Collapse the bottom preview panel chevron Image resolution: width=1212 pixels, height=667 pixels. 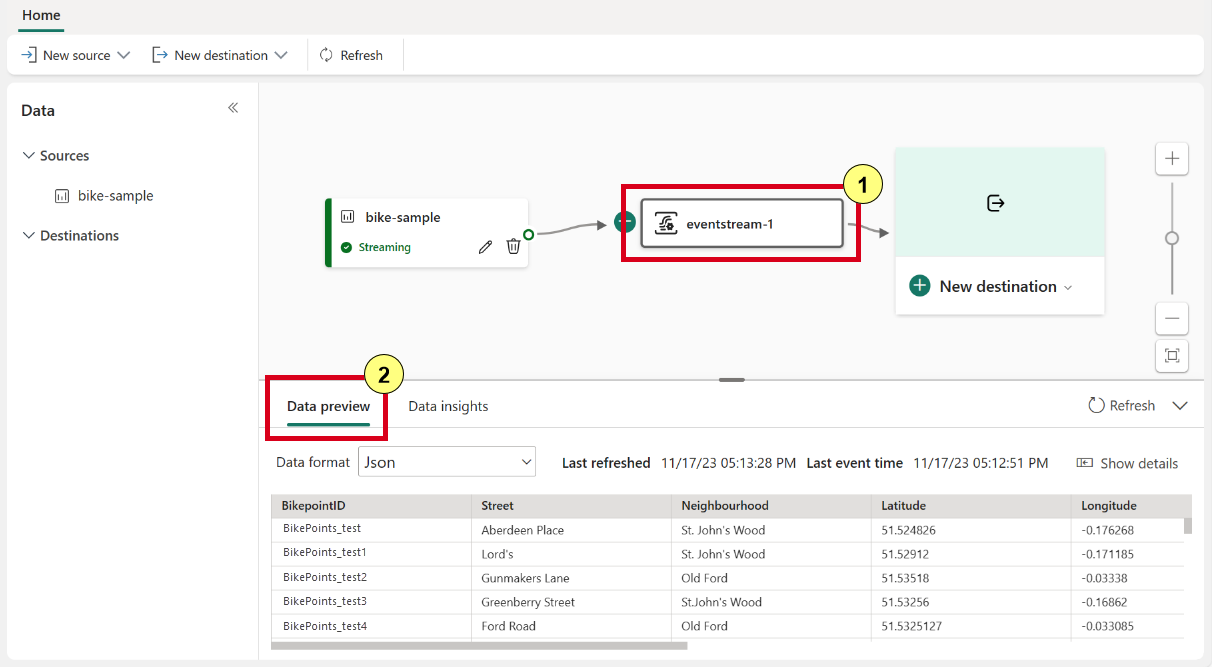[x=1180, y=406]
